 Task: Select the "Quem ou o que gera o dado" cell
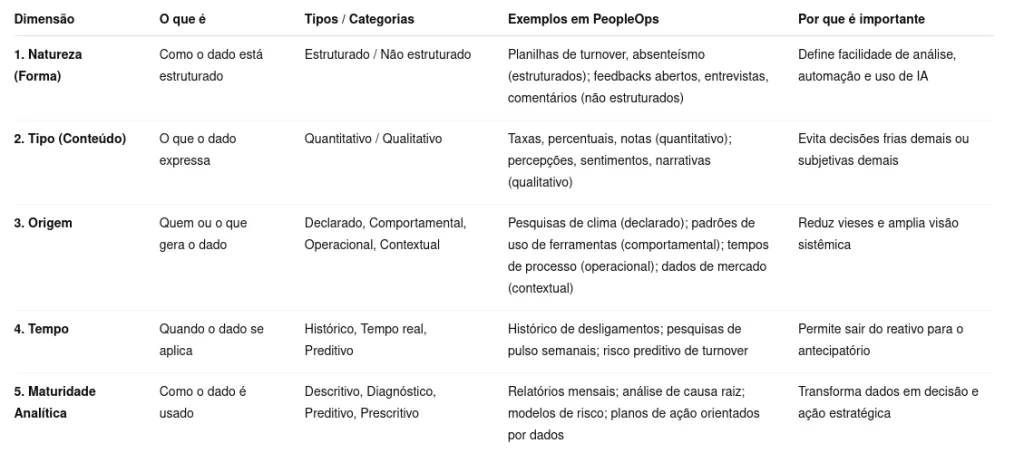click(203, 234)
